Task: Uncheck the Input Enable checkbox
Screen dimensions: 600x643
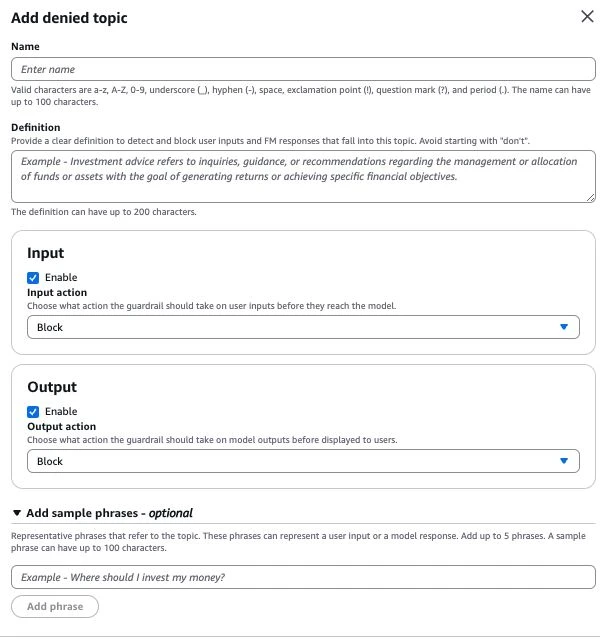Action: click(x=33, y=278)
